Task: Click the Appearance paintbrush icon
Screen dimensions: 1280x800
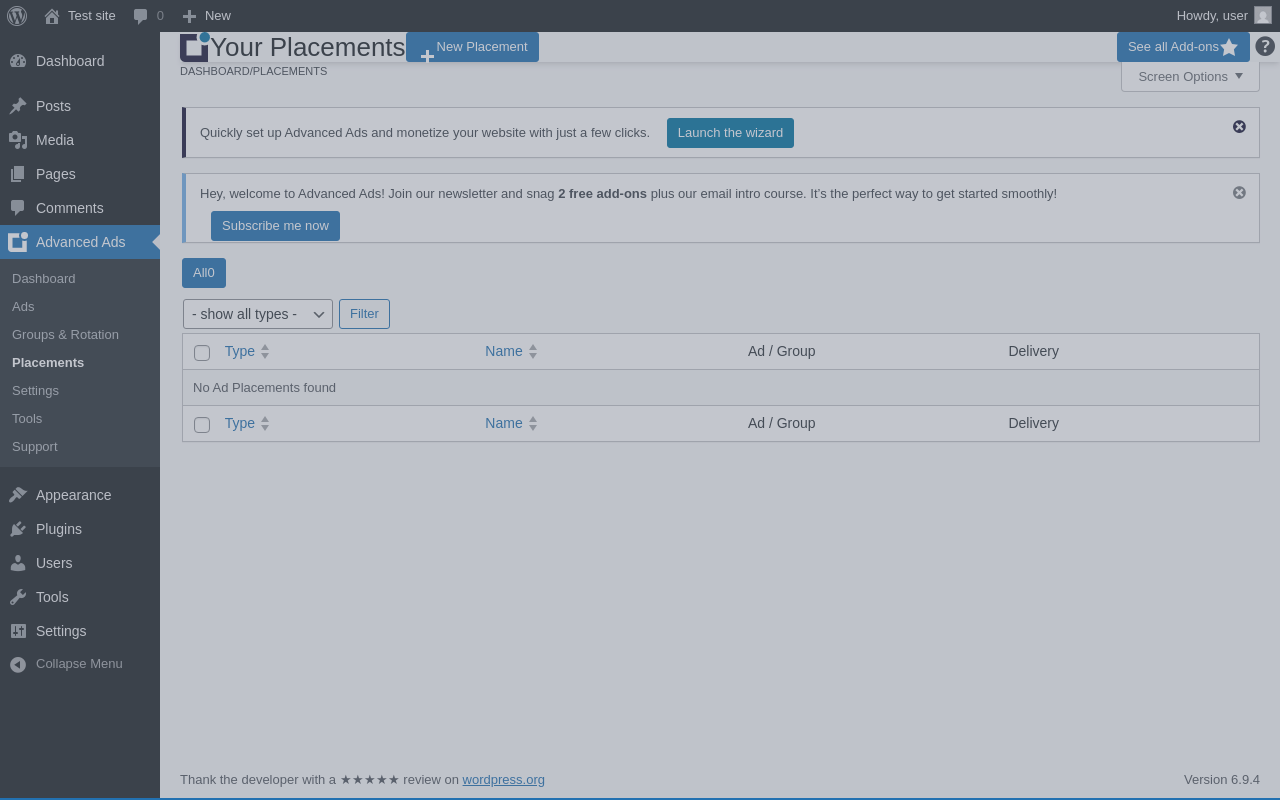Action: point(18,495)
